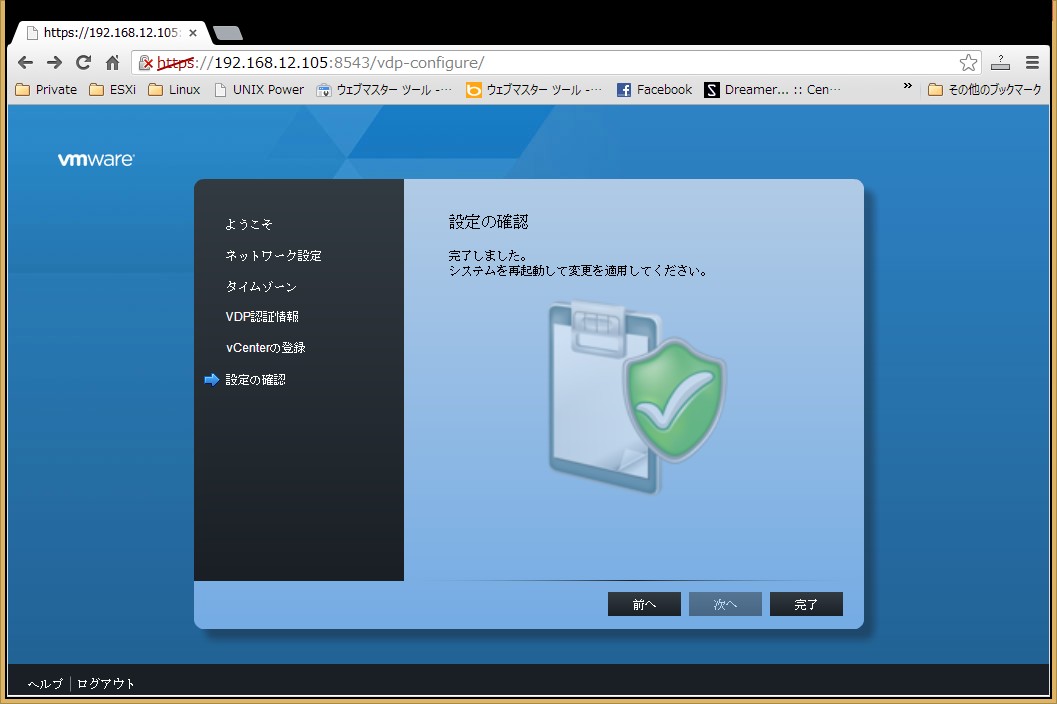
Task: Click the extension icon beside the menu button
Action: click(x=1000, y=63)
